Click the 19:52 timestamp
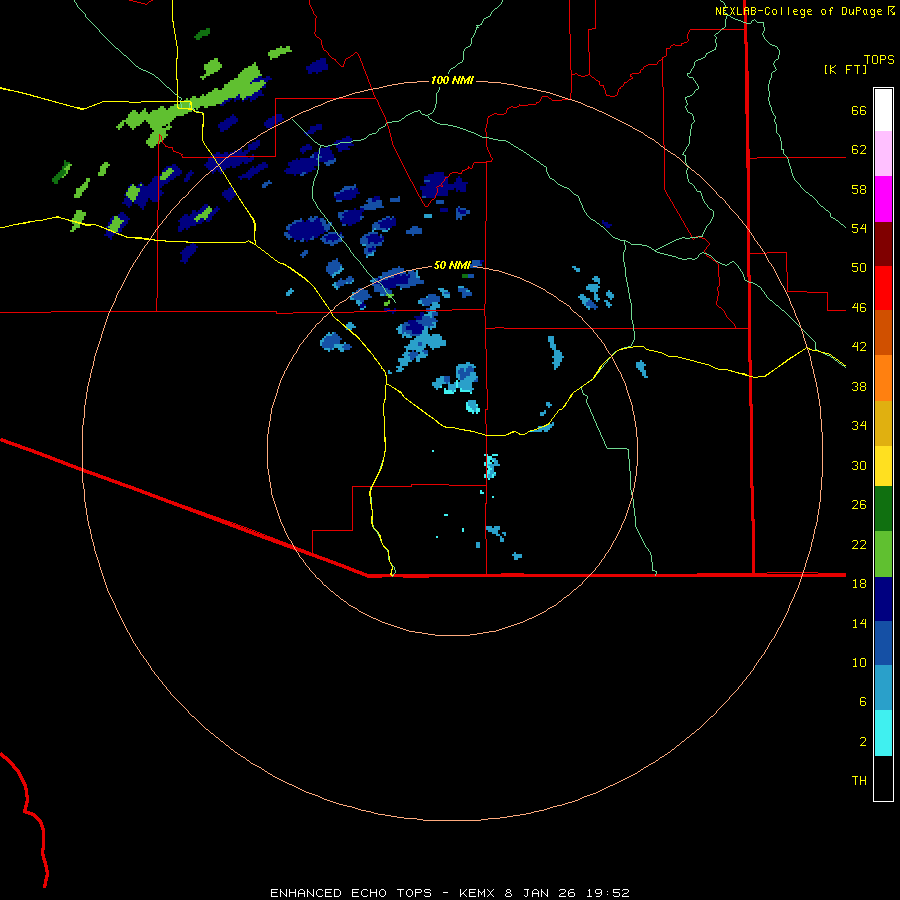This screenshot has width=900, height=900. pos(608,893)
